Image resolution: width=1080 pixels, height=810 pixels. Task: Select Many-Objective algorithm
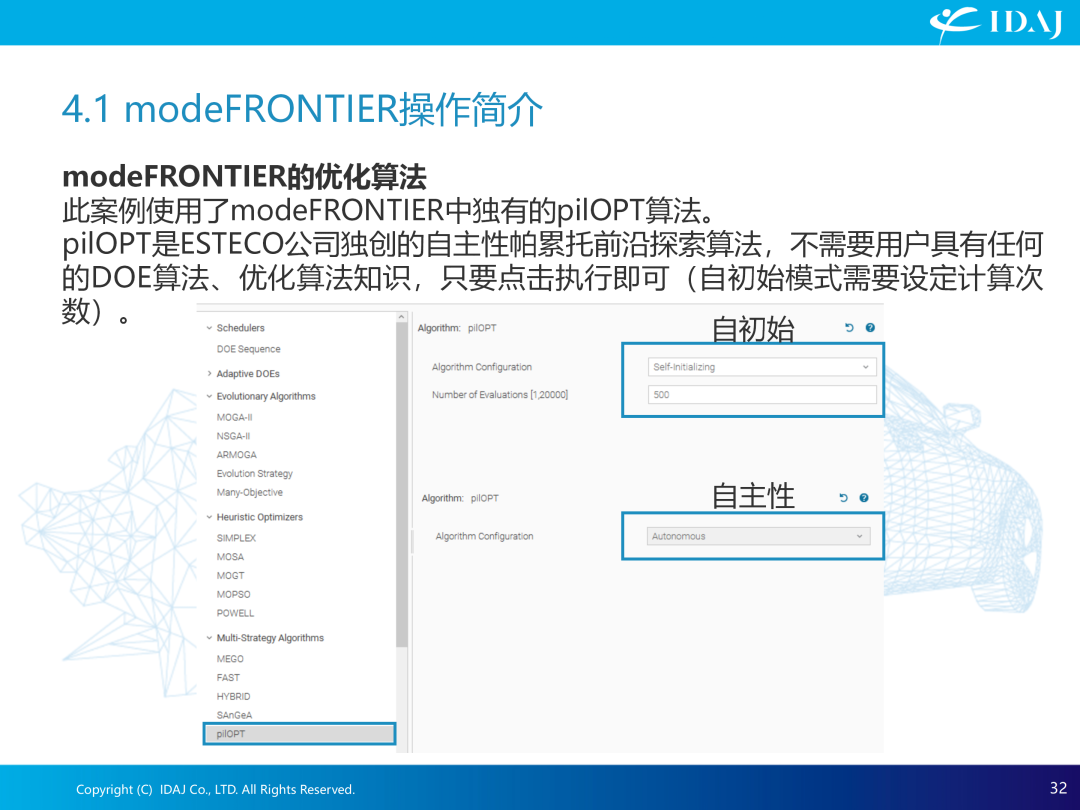pos(250,492)
